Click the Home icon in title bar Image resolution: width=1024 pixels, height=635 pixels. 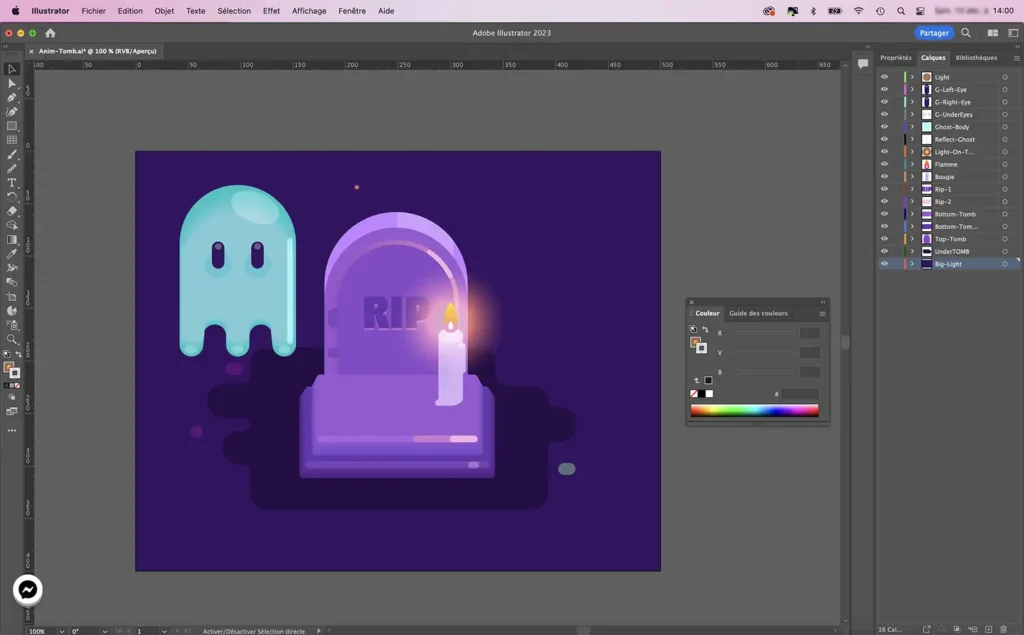coord(50,33)
